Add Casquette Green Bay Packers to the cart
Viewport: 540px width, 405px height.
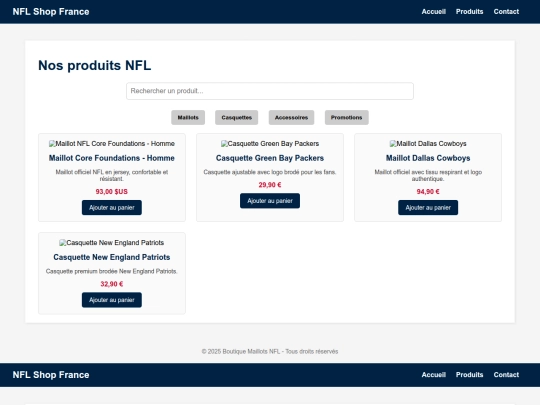coord(270,201)
